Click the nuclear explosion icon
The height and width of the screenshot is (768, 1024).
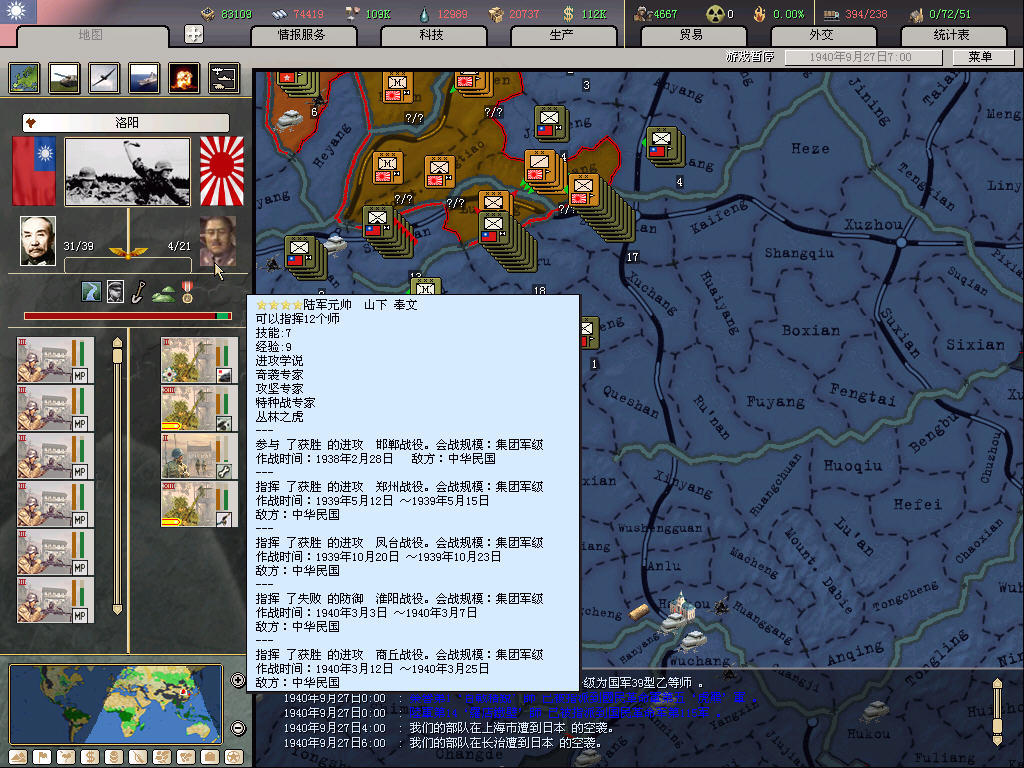coord(183,78)
